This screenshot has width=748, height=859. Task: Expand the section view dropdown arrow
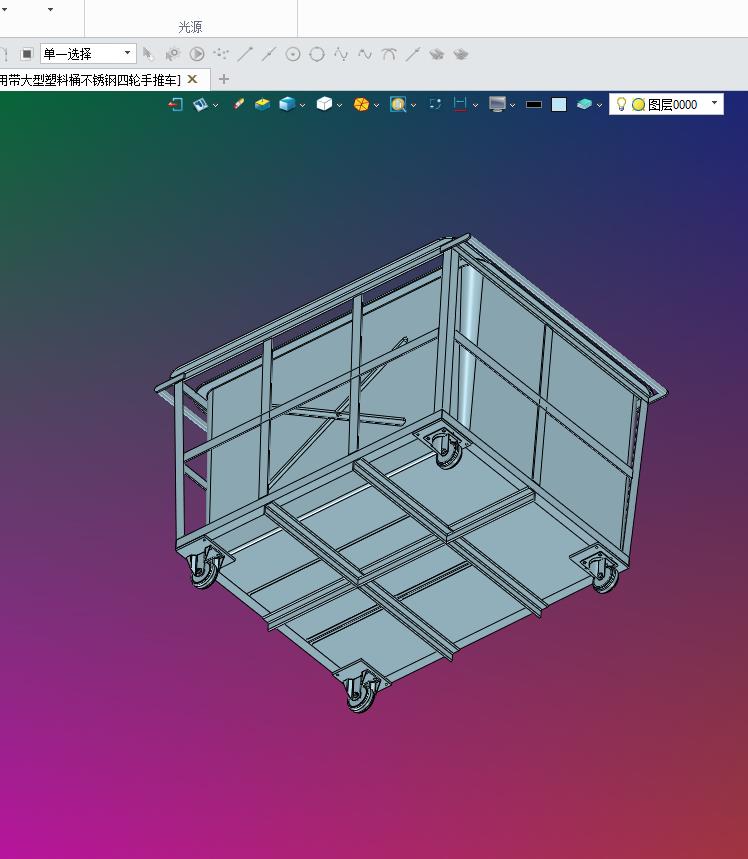tap(376, 105)
